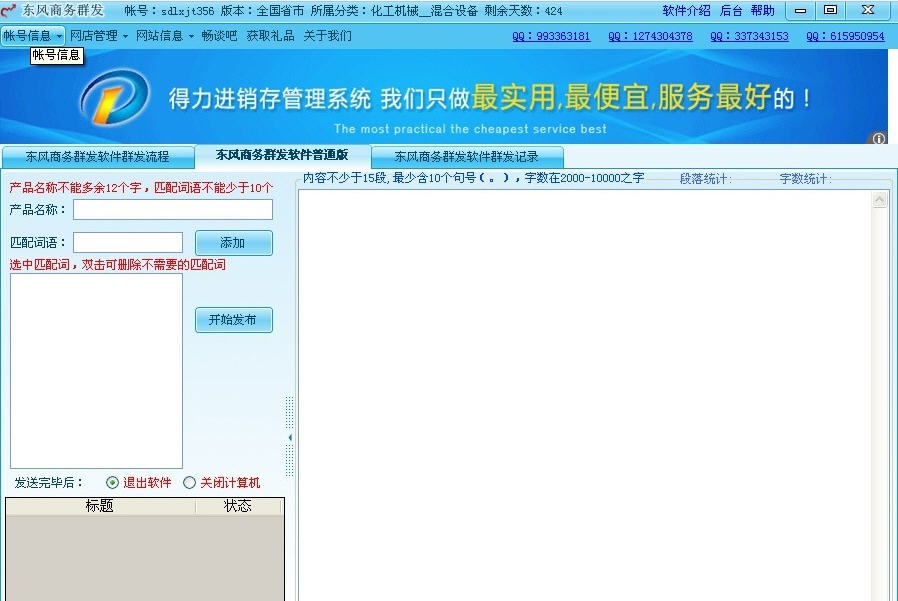Click the 帐号：sdlxjt356 text
Image resolution: width=898 pixels, height=601 pixels.
click(x=169, y=11)
